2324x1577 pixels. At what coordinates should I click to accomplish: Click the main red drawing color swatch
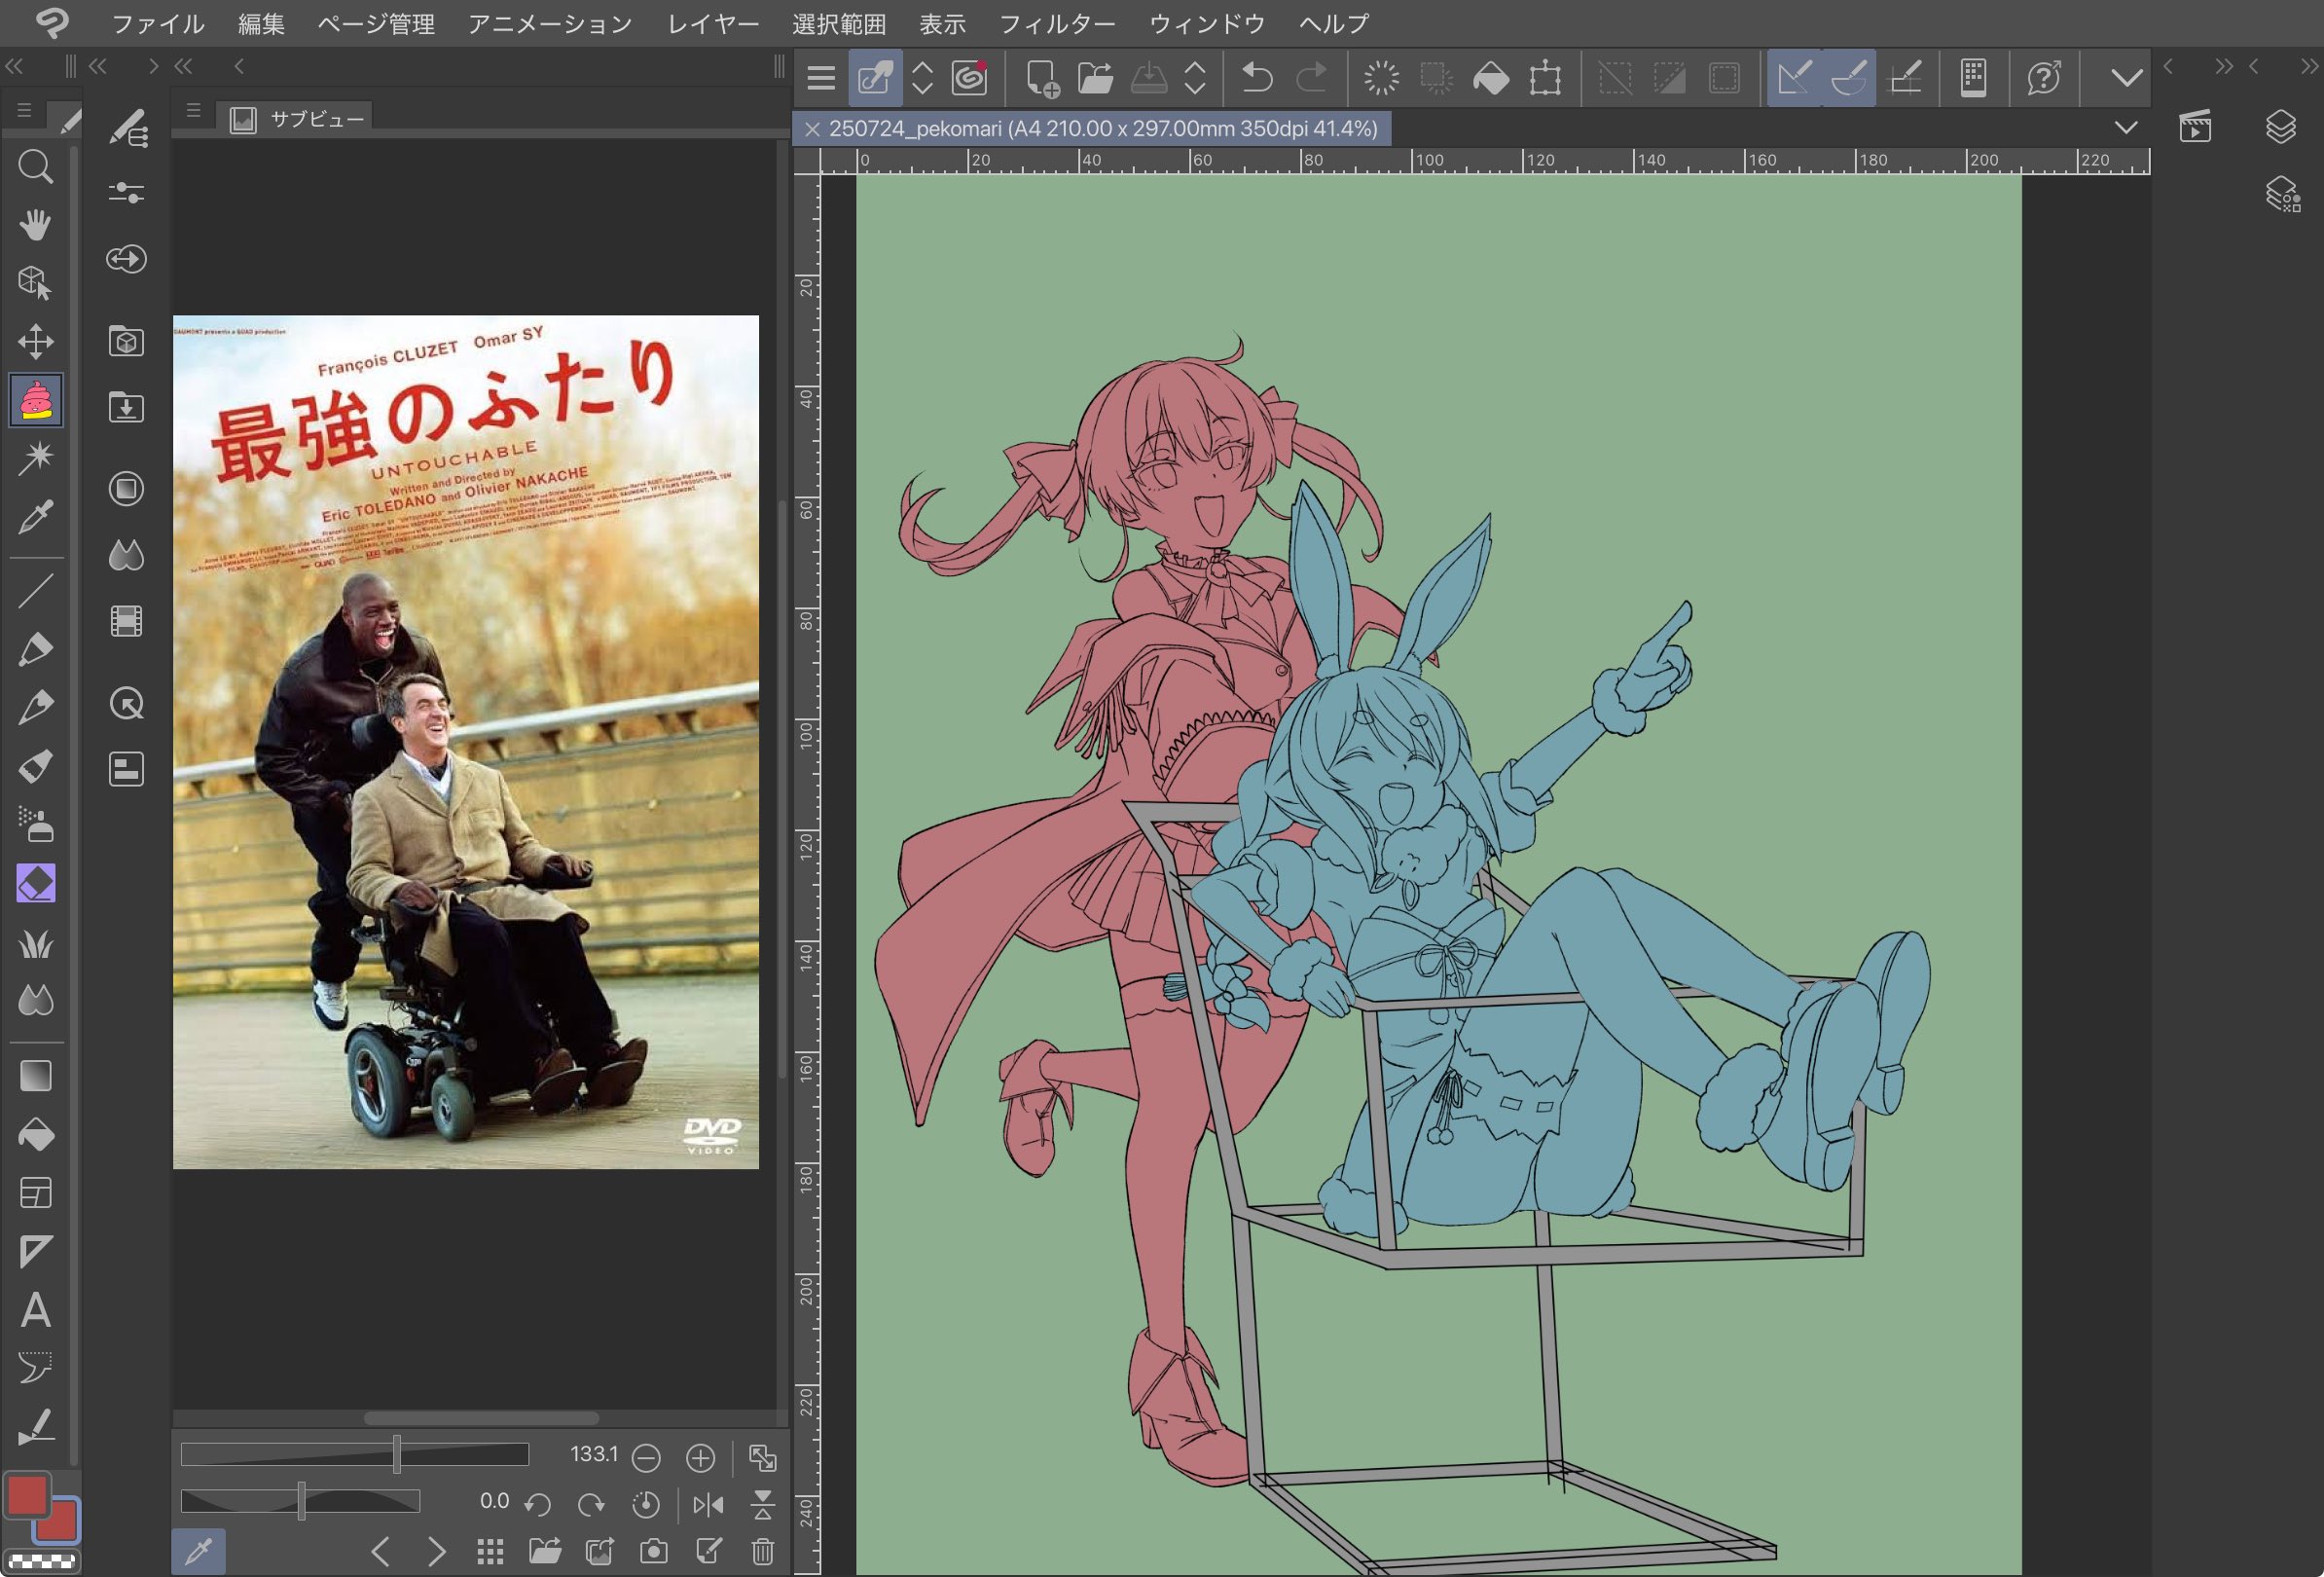coord(27,1495)
